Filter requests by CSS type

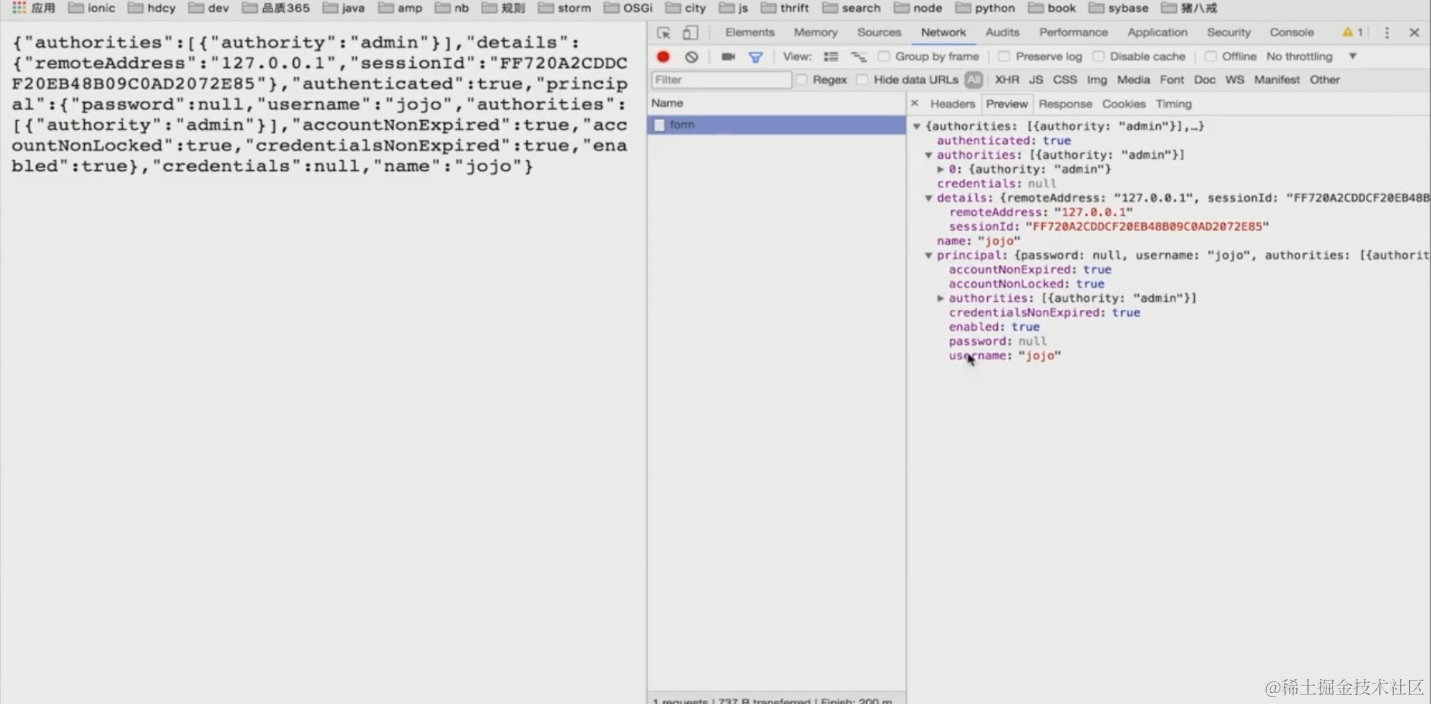[1065, 80]
